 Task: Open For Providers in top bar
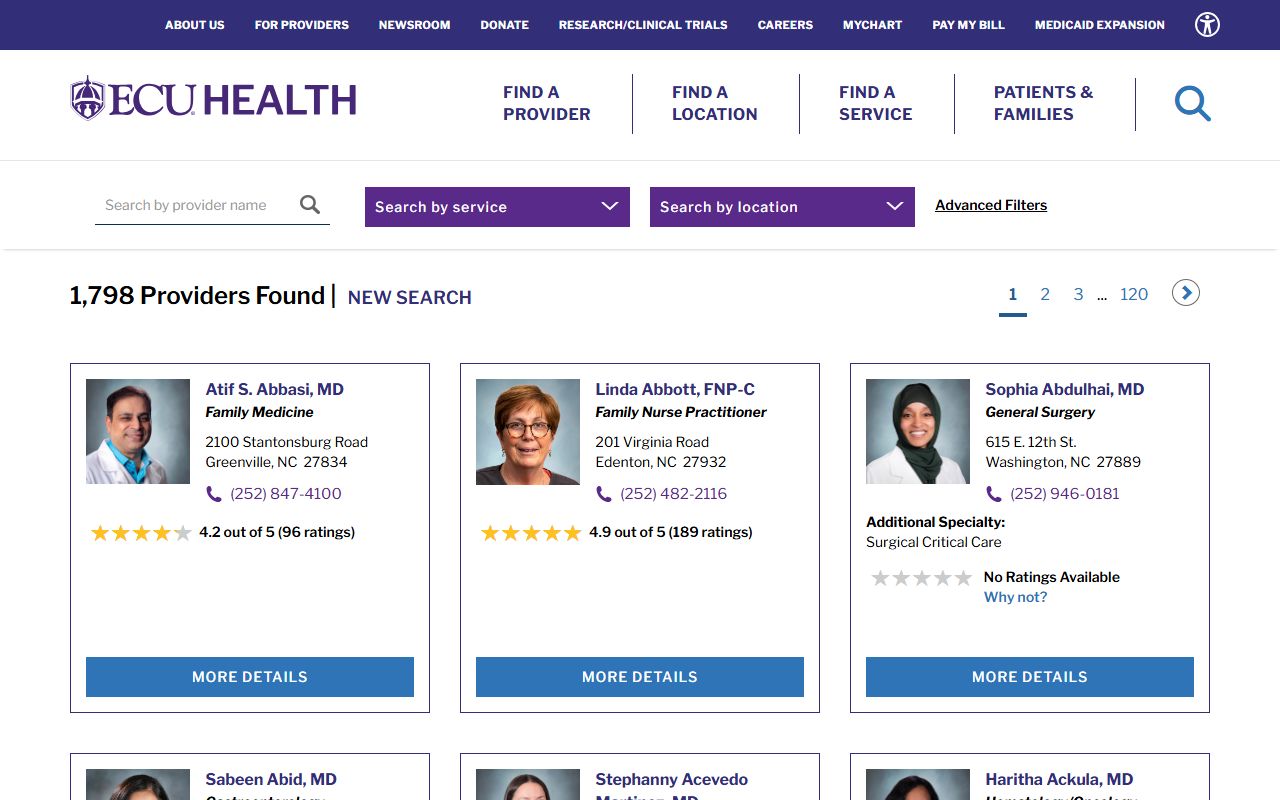tap(302, 25)
